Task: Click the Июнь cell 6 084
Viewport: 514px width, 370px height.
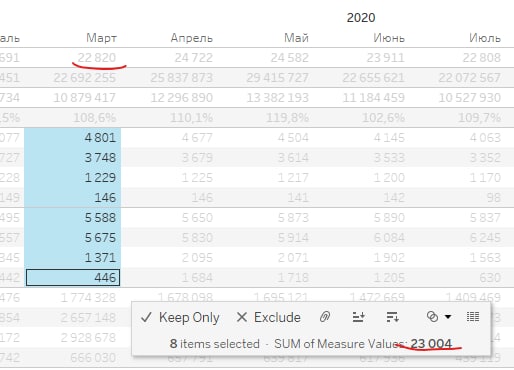Action: [389, 238]
